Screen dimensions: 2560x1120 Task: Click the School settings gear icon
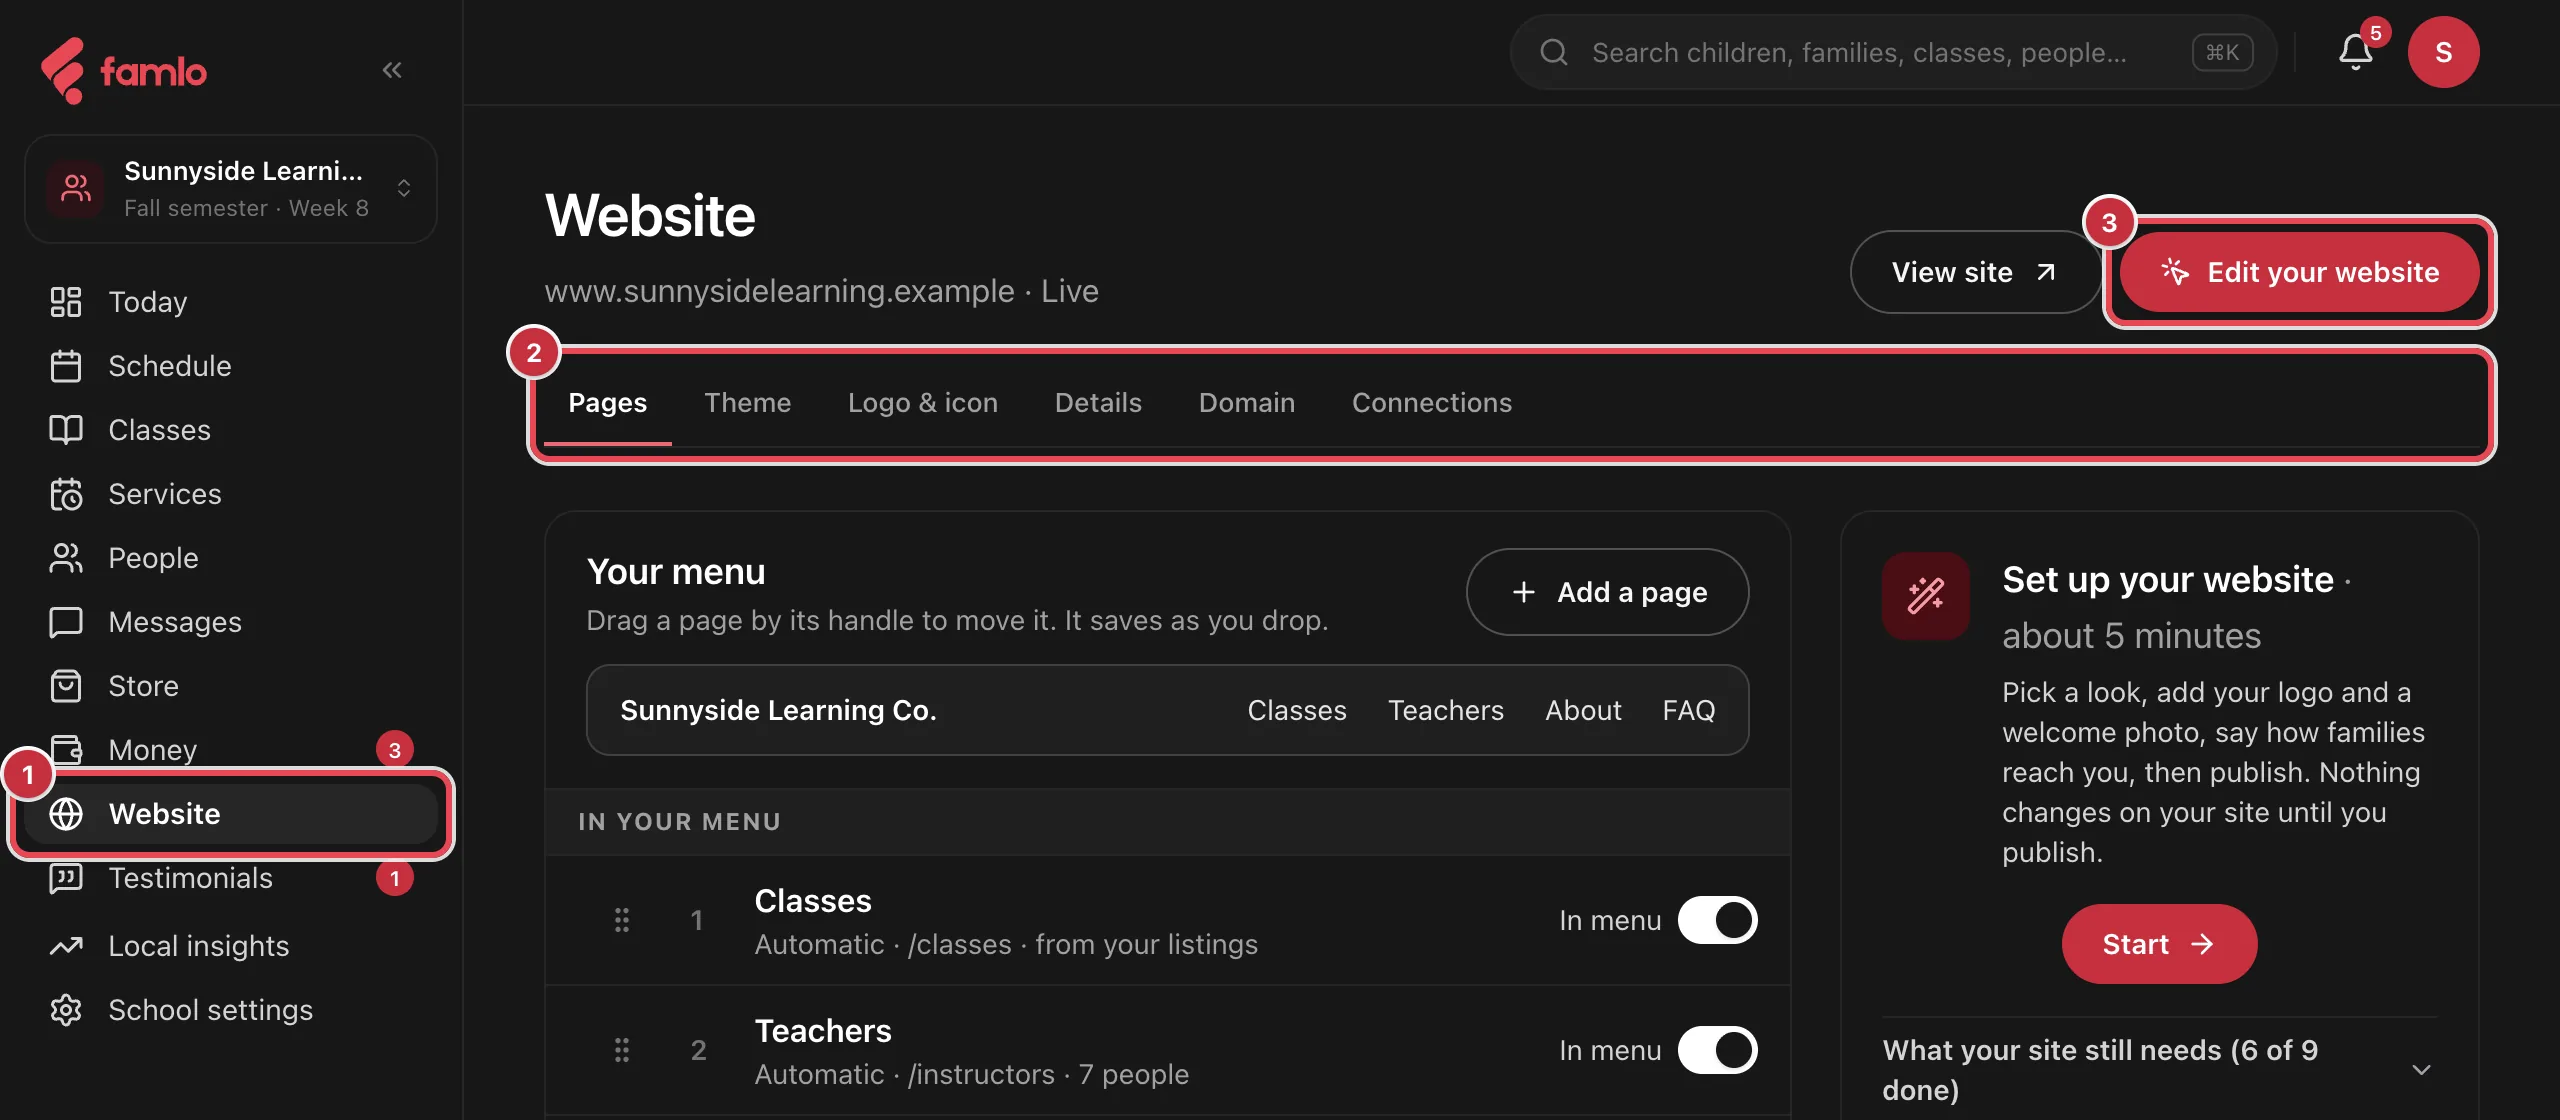coord(66,1010)
